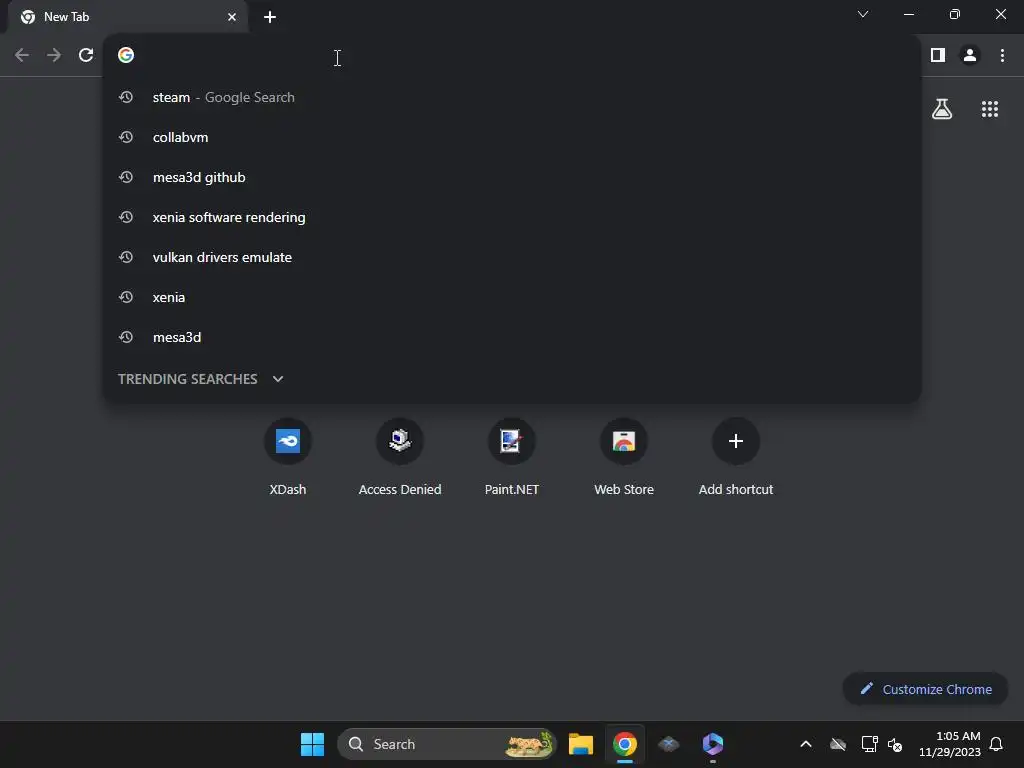1024x768 pixels.
Task: Select the 'collabvm' suggestion
Action: 512,137
